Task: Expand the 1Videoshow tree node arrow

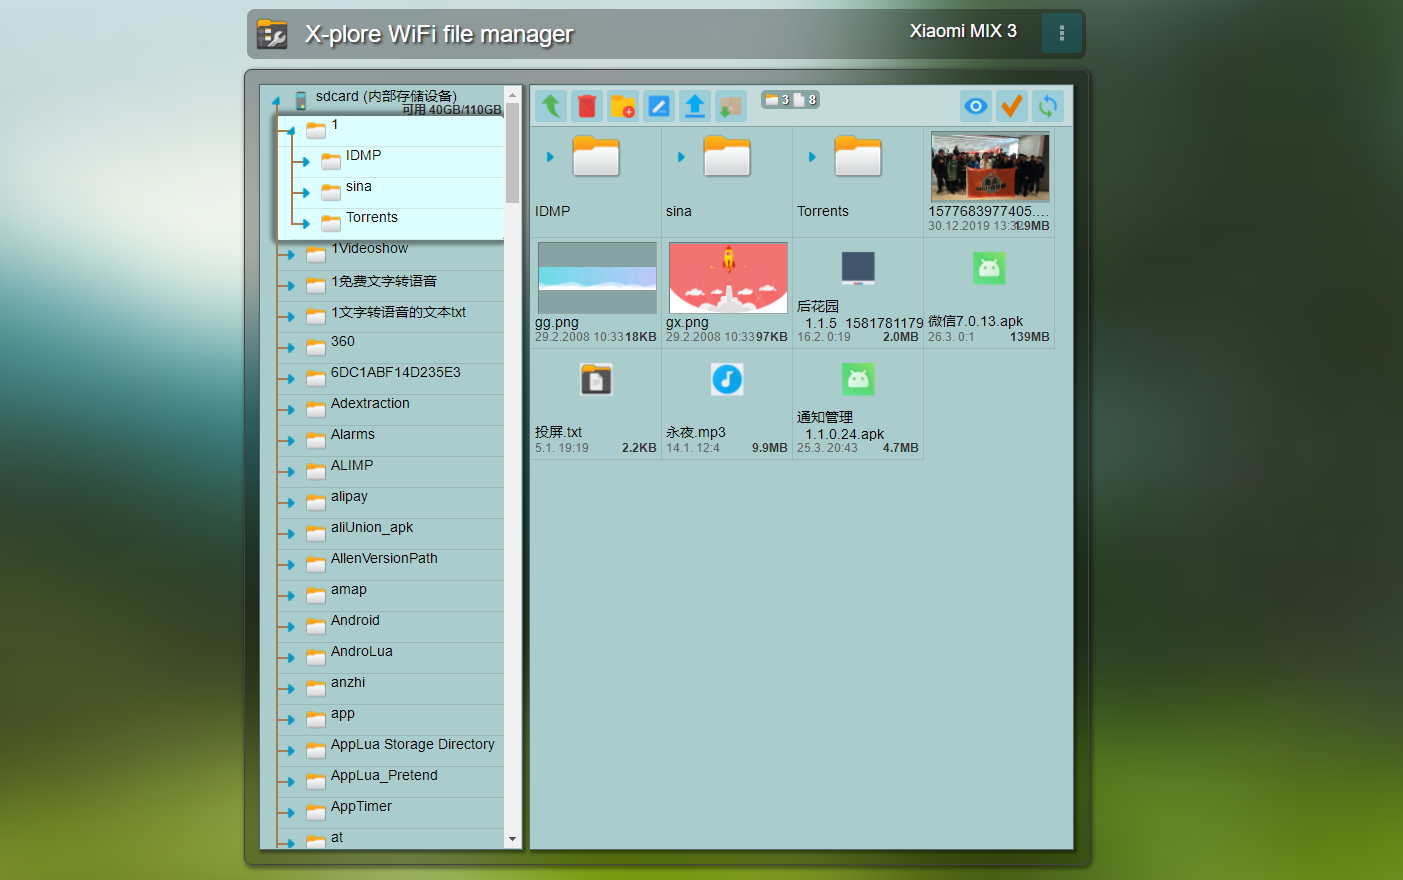Action: [290, 255]
